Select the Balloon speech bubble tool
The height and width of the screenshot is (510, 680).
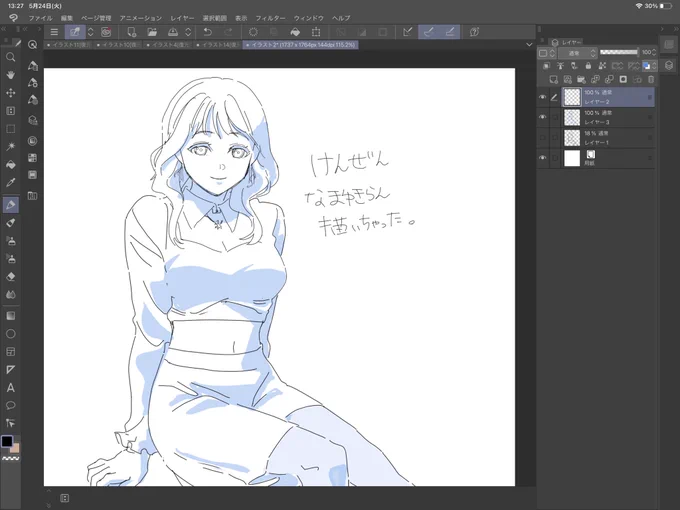click(x=11, y=405)
